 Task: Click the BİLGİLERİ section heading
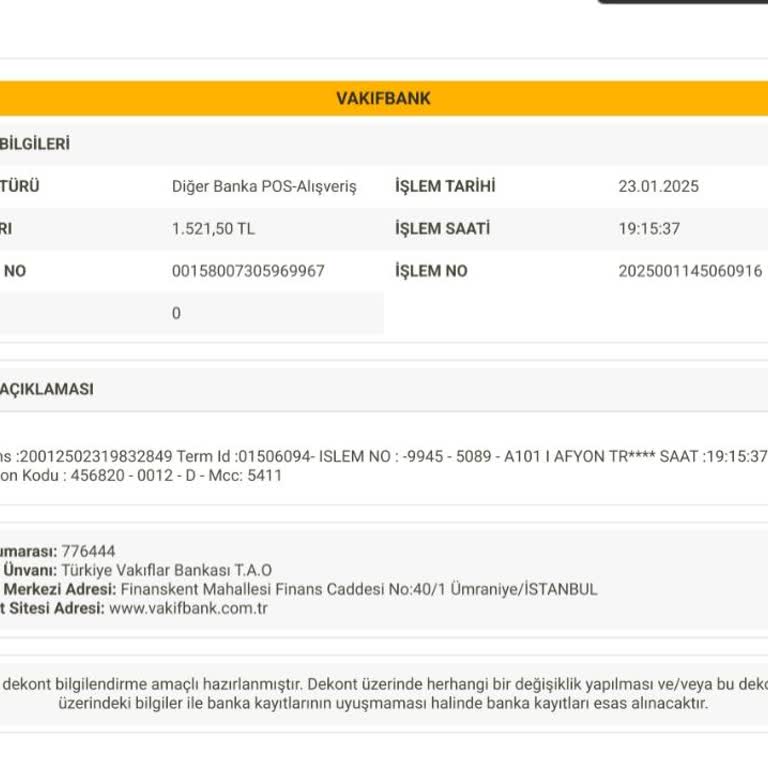point(35,144)
